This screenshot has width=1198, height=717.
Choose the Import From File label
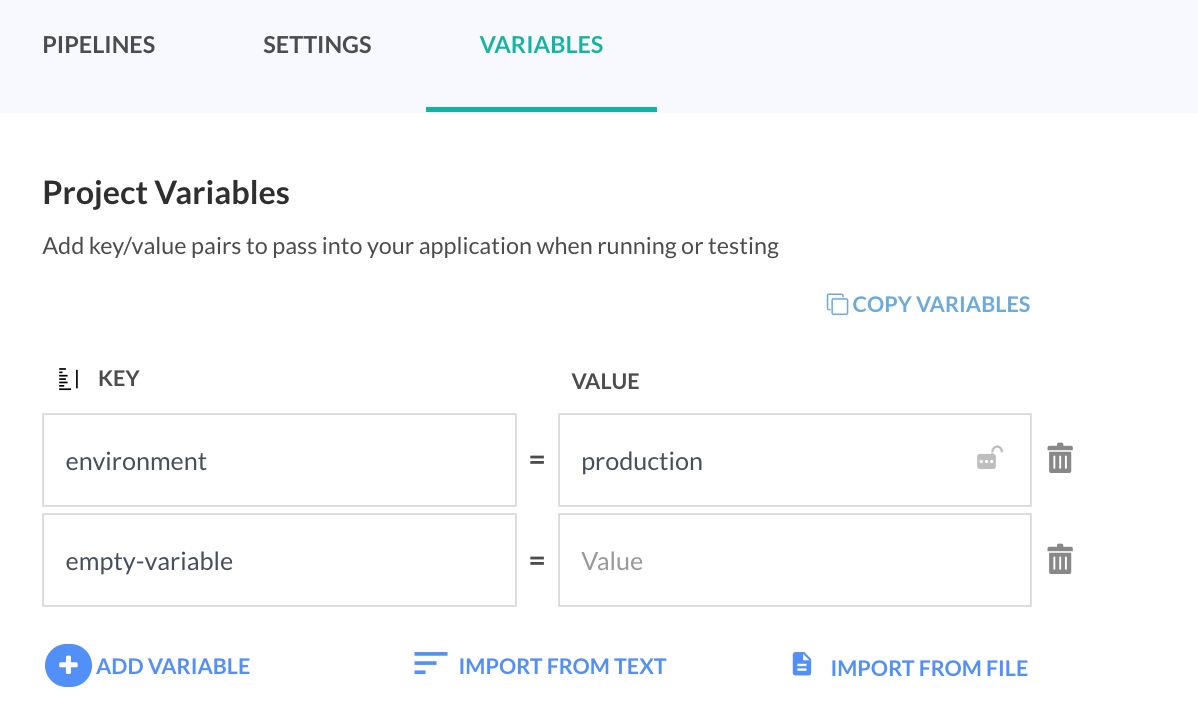click(x=929, y=668)
